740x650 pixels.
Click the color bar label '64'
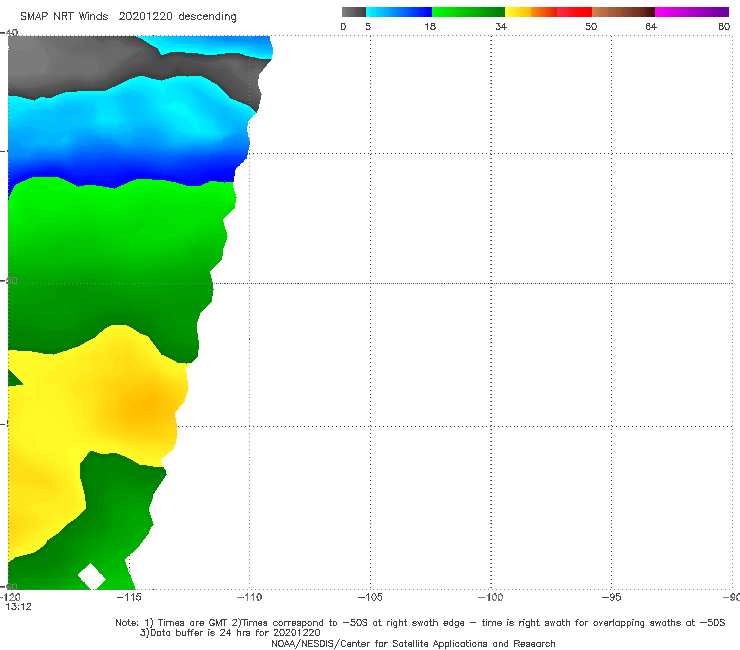651,26
